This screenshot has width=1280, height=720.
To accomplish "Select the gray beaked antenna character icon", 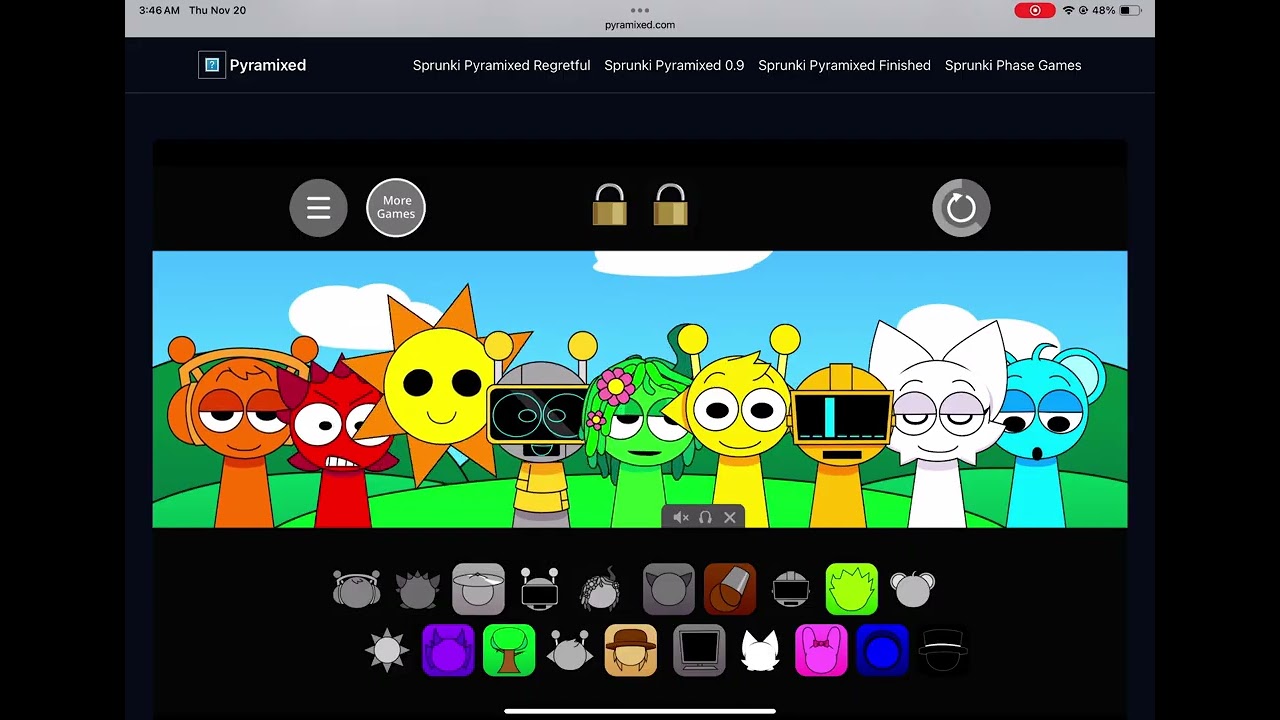I will tap(570, 650).
